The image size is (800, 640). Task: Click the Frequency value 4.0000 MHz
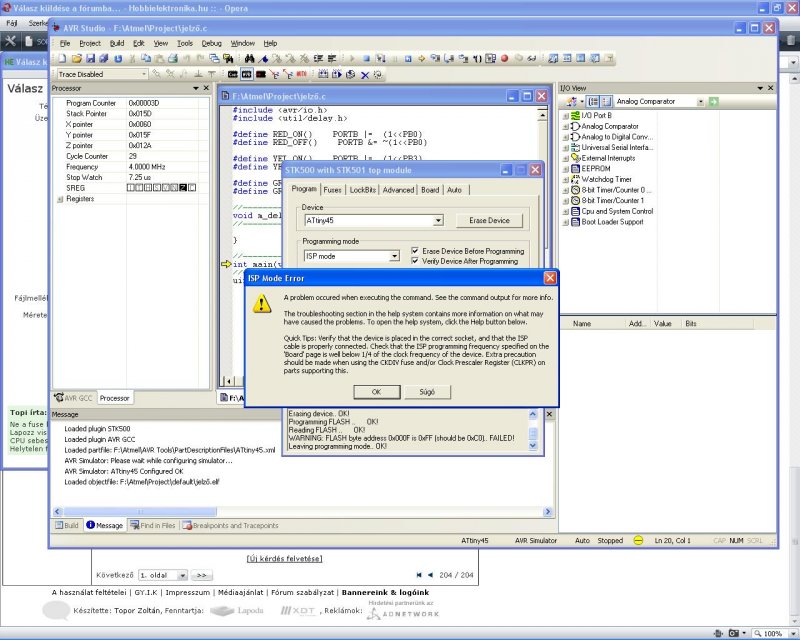147,167
